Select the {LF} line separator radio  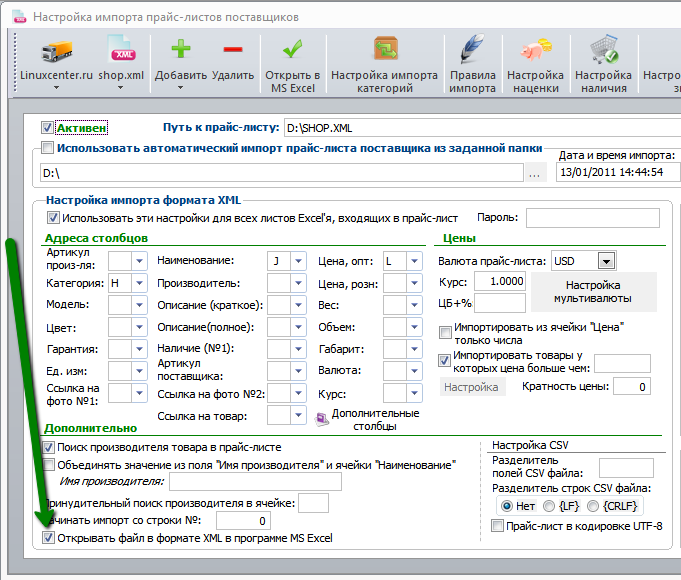[549, 506]
